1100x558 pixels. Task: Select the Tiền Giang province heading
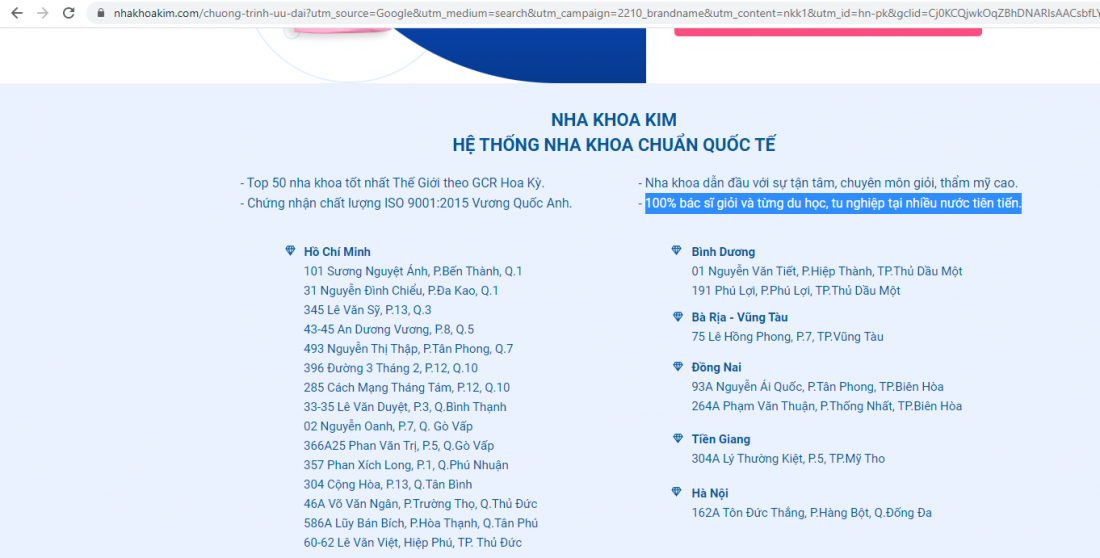point(721,439)
